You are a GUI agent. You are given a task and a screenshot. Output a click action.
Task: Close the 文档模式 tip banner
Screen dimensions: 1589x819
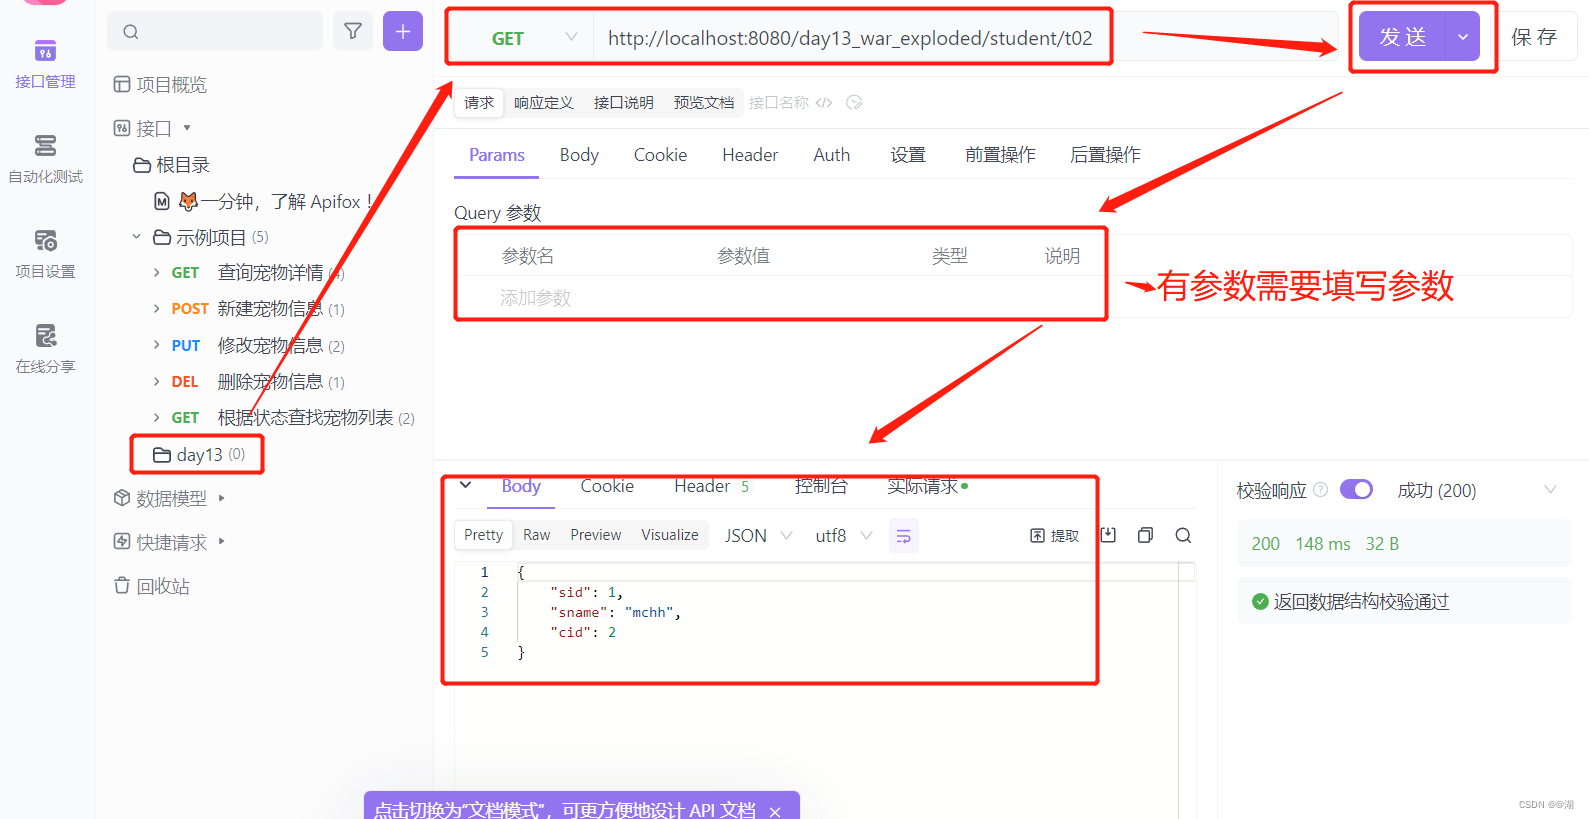[x=775, y=812]
